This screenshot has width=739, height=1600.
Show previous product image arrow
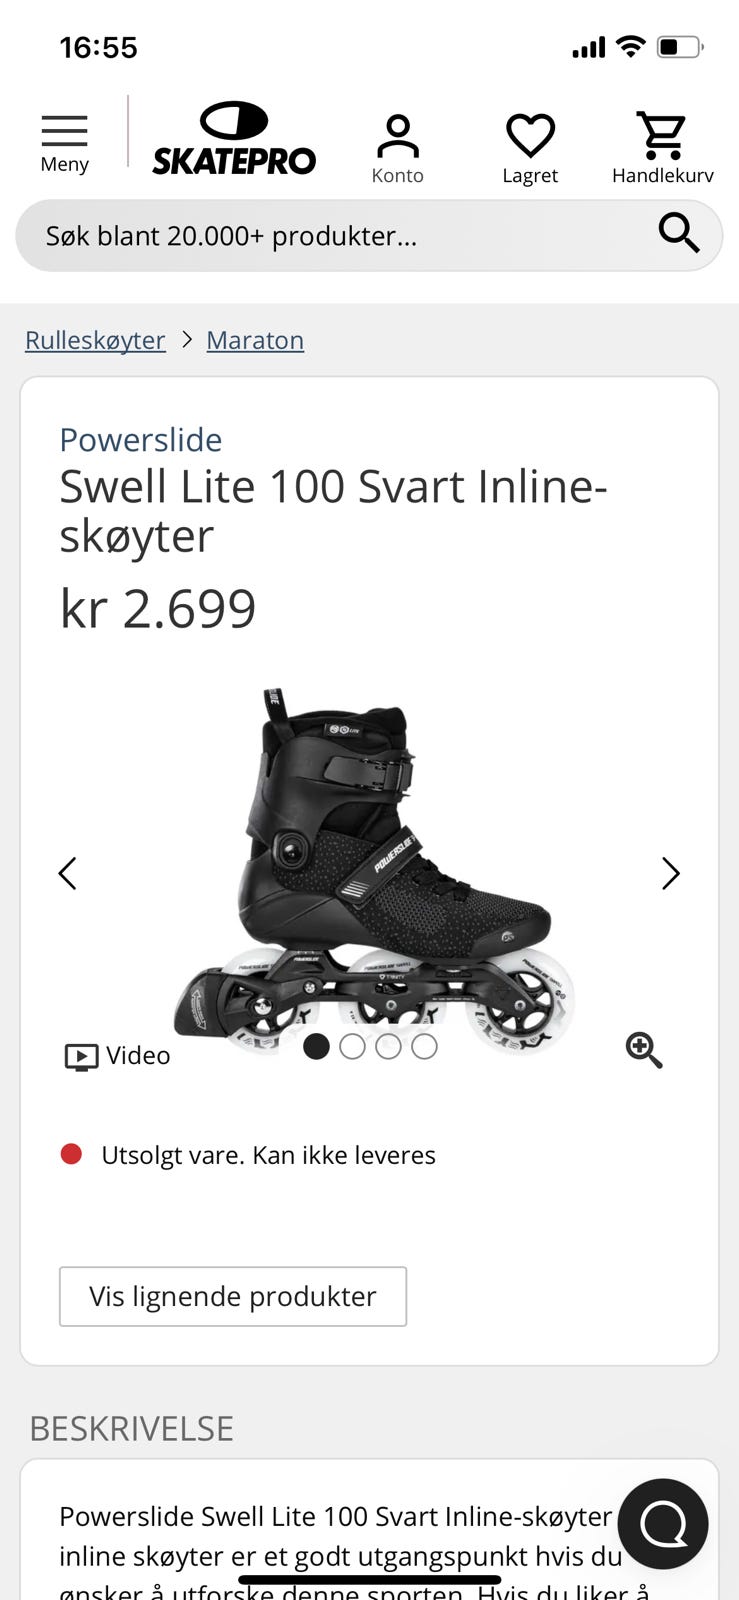(x=67, y=873)
